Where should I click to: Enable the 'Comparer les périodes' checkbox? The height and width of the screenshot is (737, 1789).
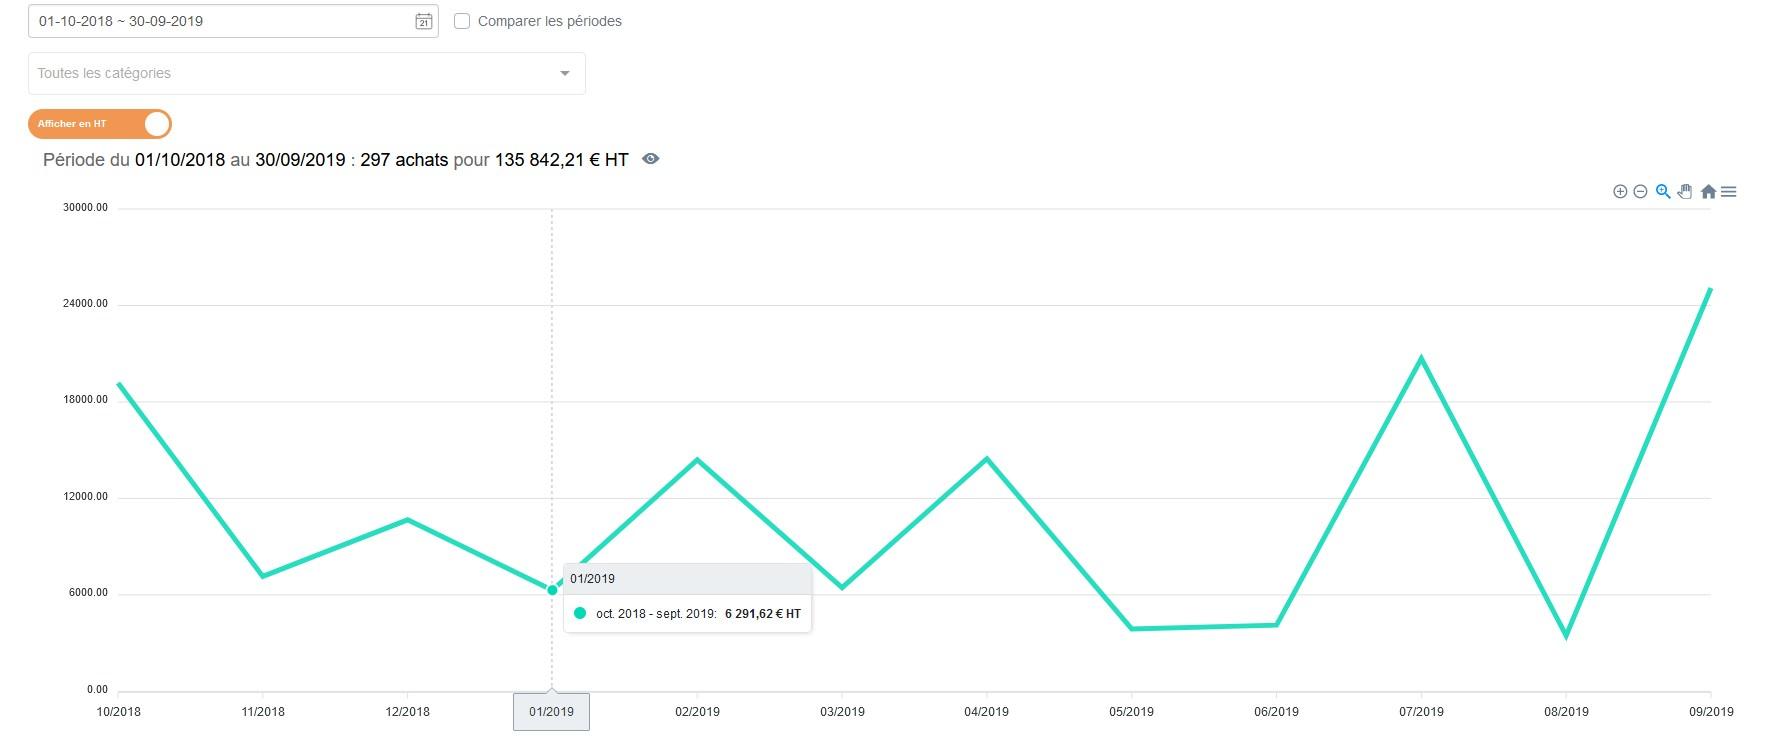[x=462, y=21]
